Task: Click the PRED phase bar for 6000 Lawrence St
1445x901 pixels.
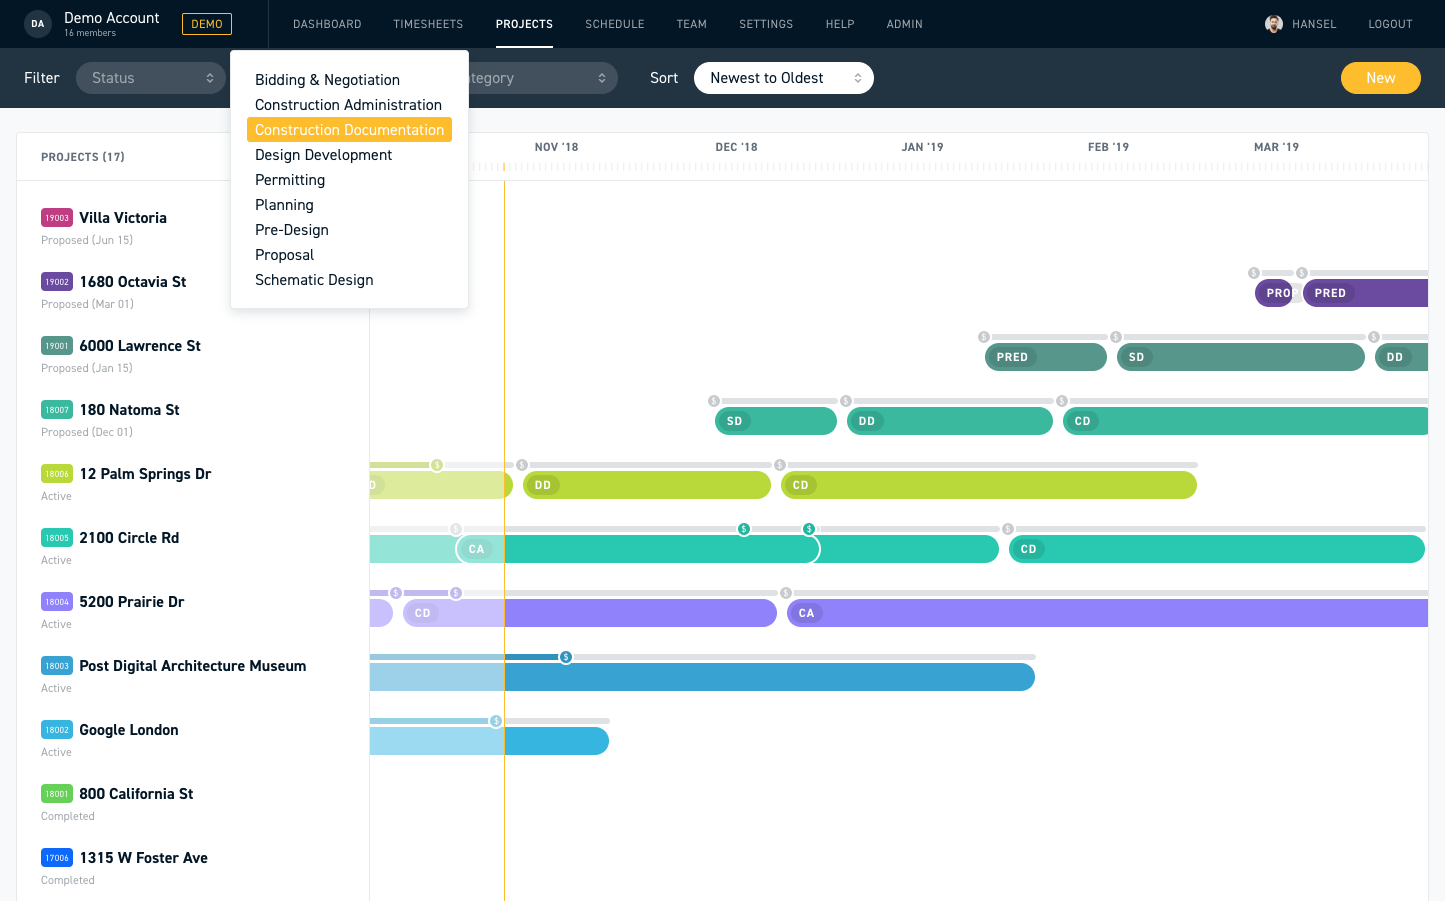Action: tap(1046, 357)
